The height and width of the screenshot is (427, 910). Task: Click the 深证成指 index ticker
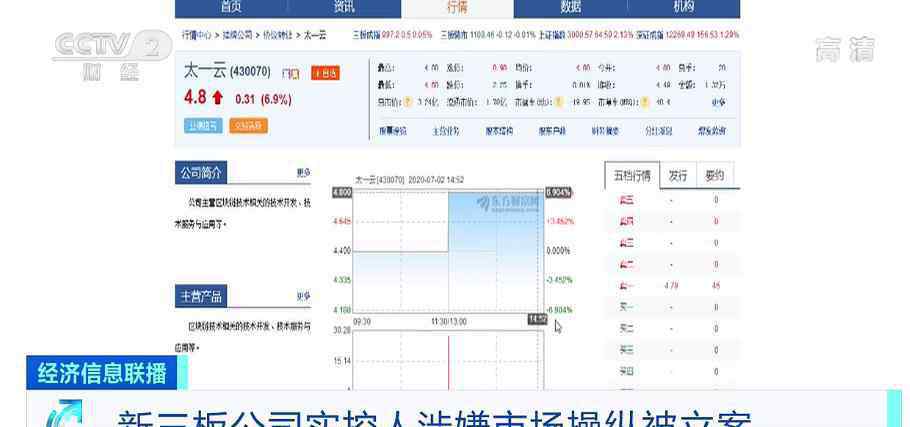coord(689,35)
